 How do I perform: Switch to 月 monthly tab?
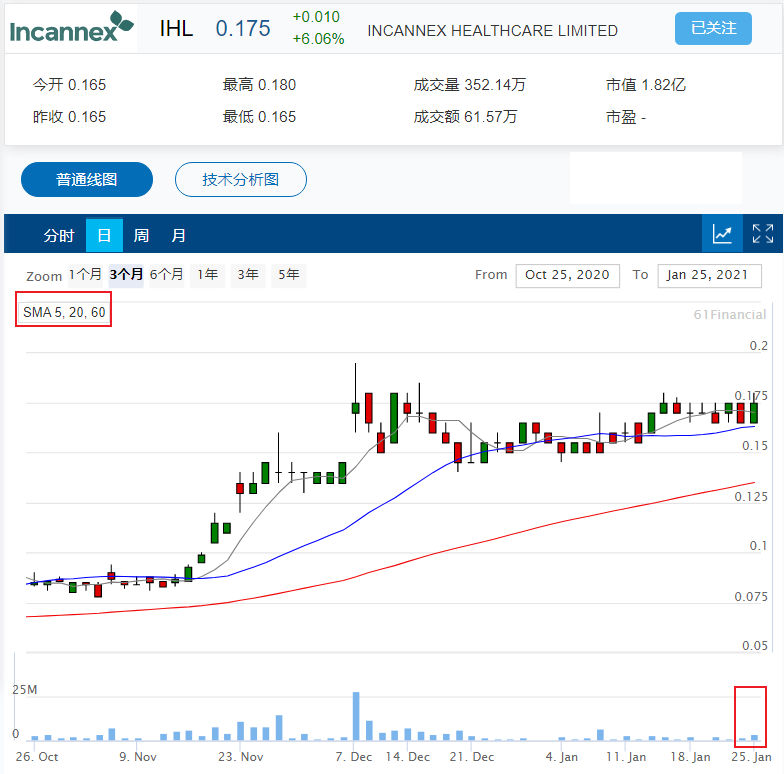[x=178, y=235]
